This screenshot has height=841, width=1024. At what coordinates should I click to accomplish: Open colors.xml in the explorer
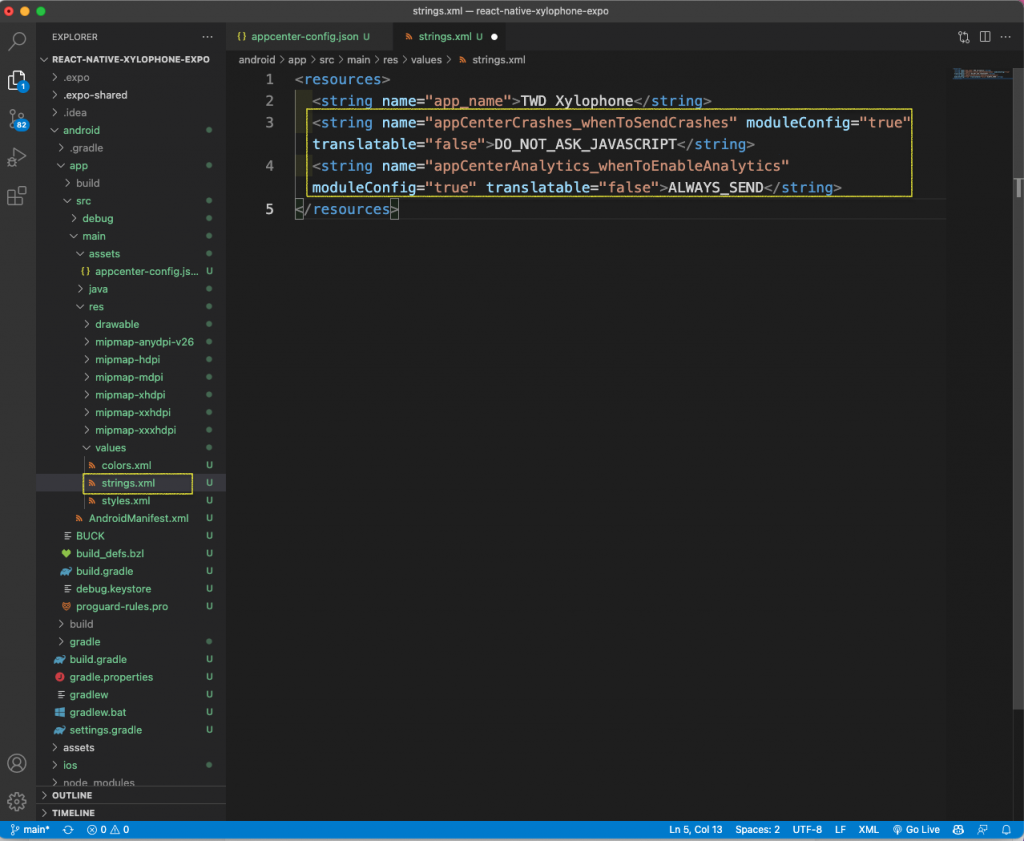point(131,465)
